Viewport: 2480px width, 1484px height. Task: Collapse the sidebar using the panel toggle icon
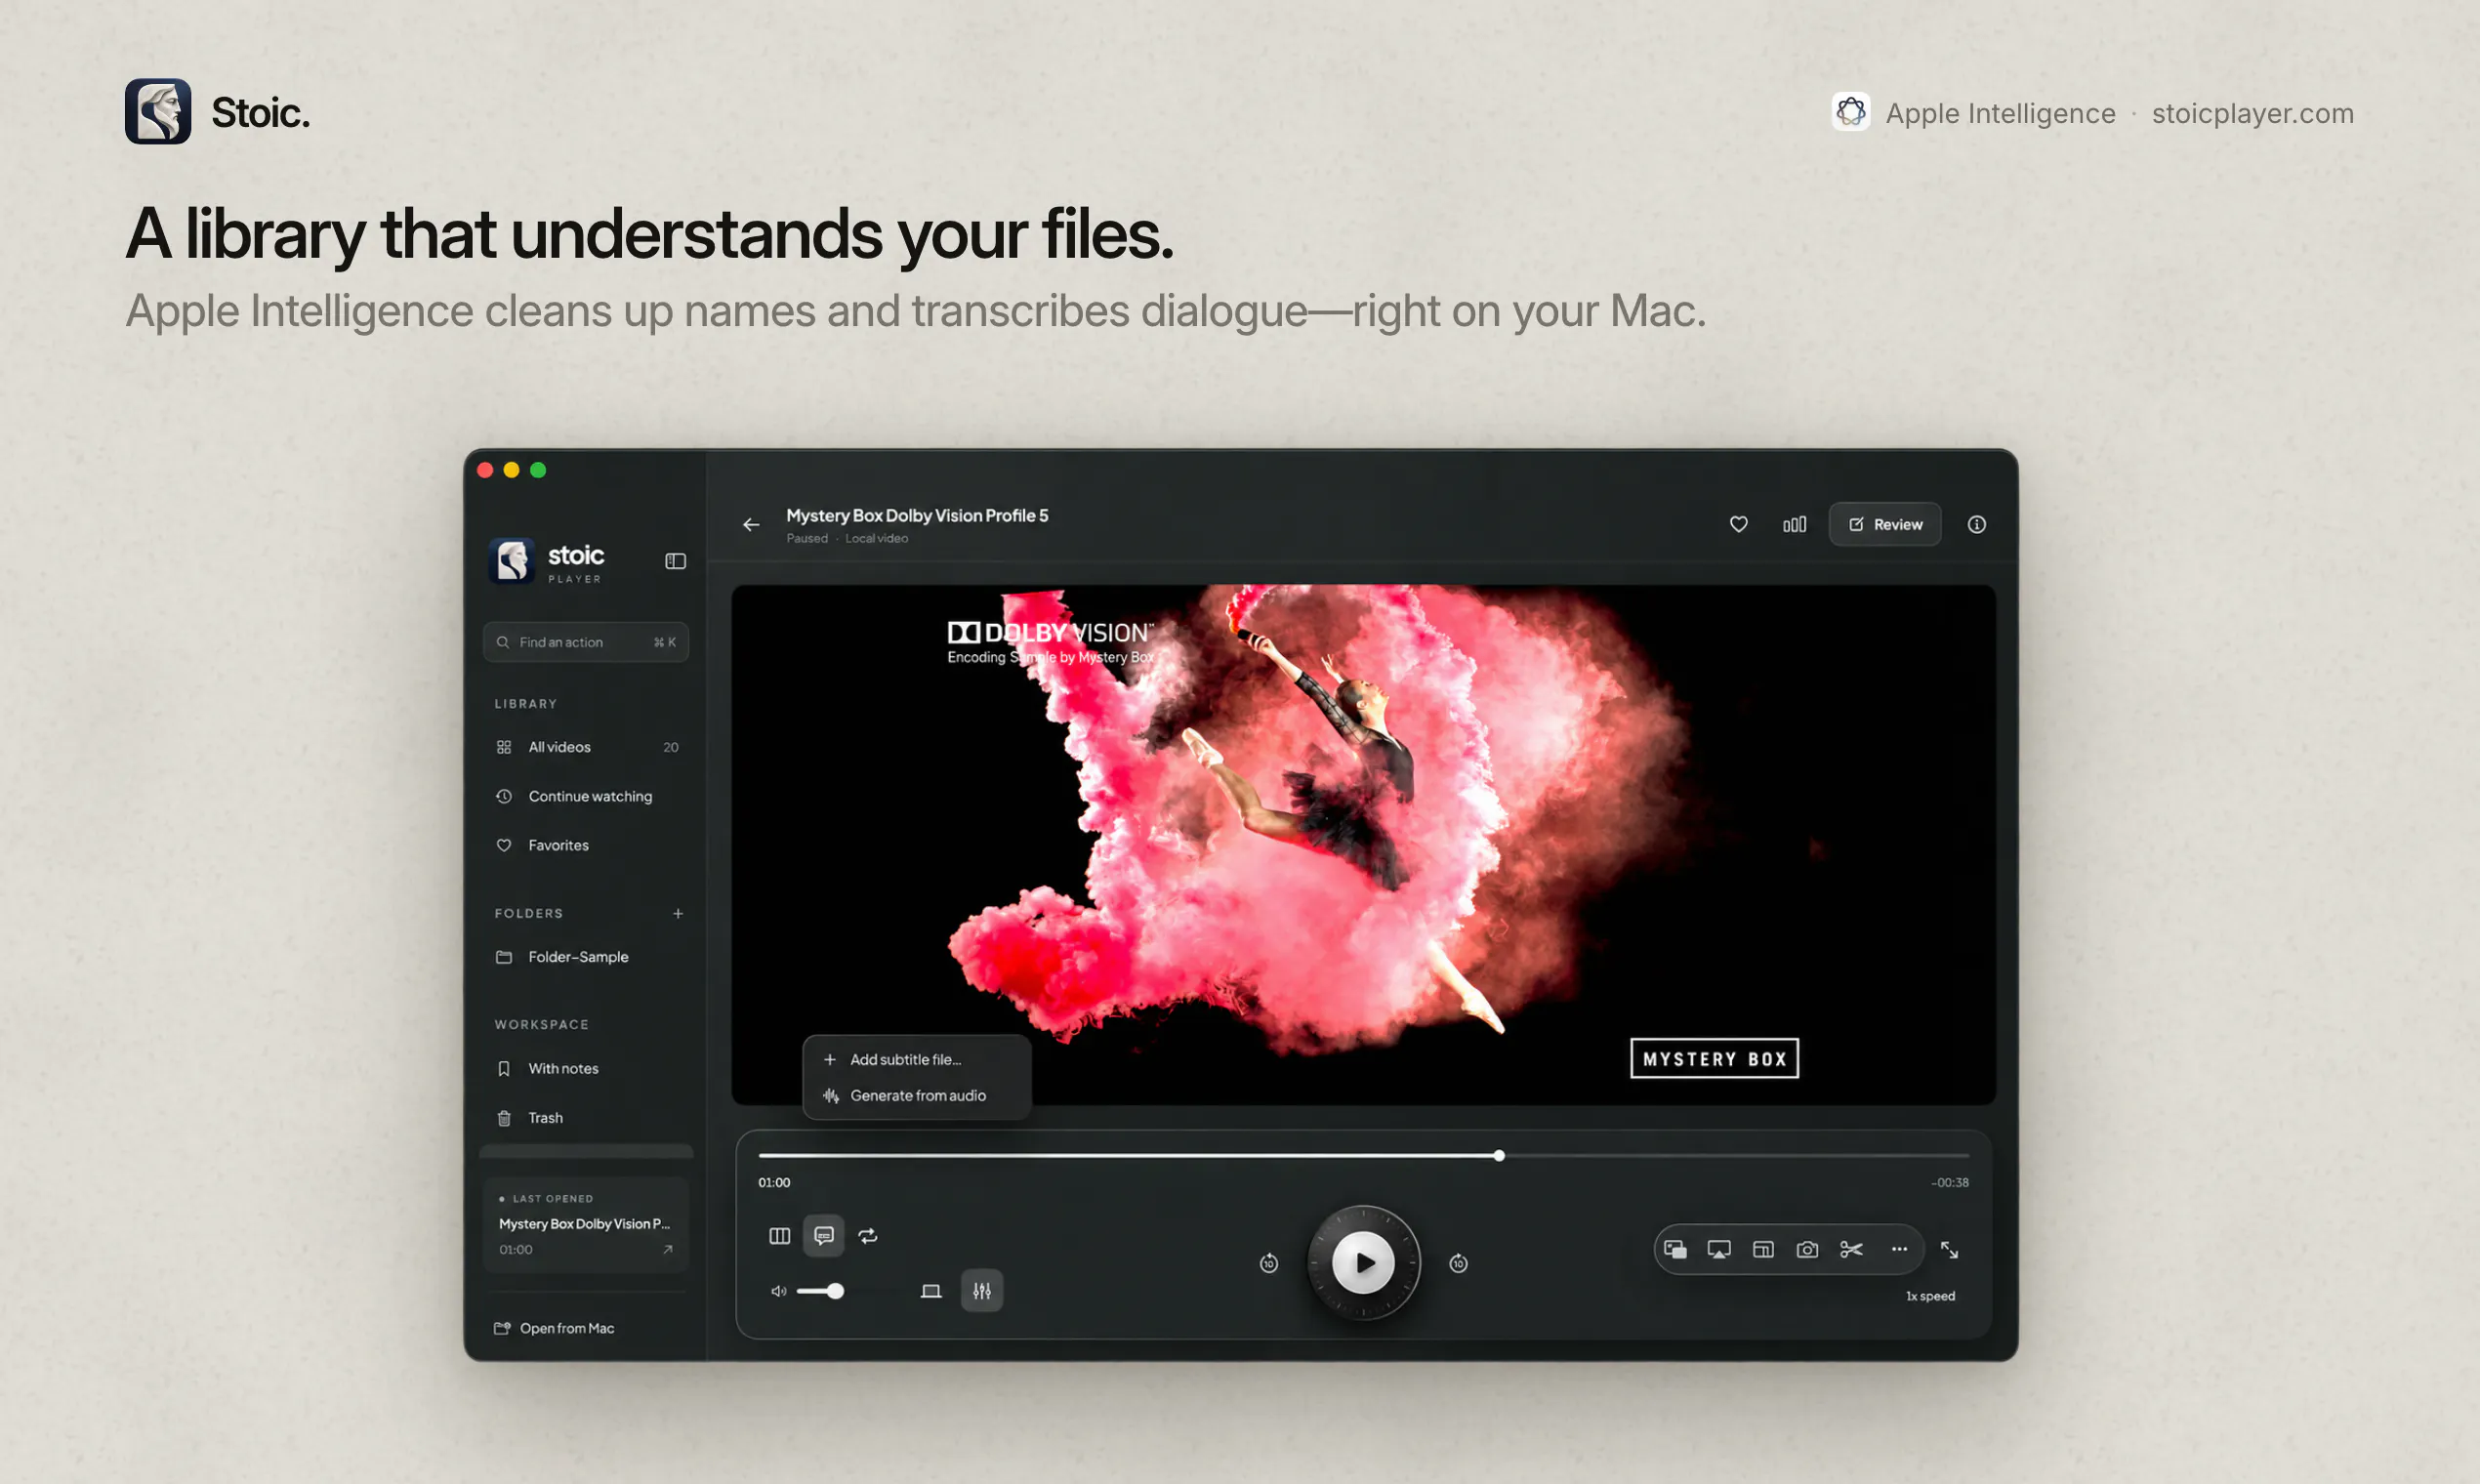coord(676,561)
